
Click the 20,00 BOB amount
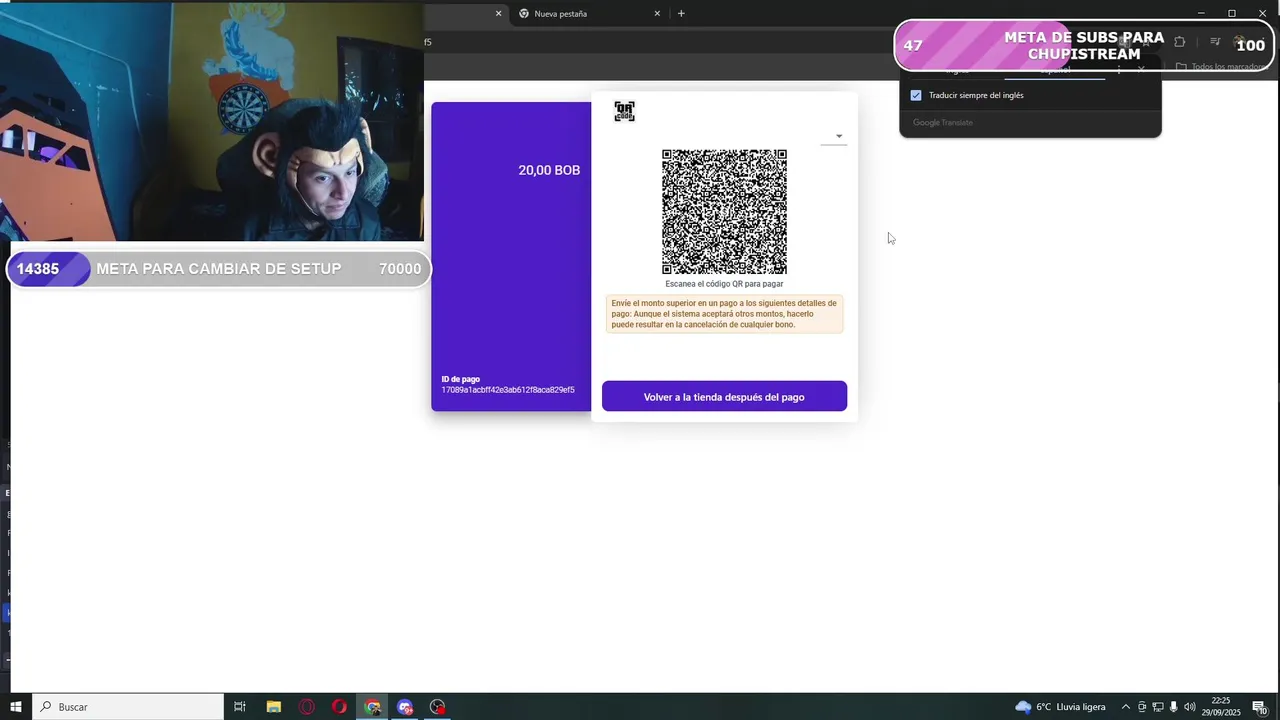click(549, 170)
